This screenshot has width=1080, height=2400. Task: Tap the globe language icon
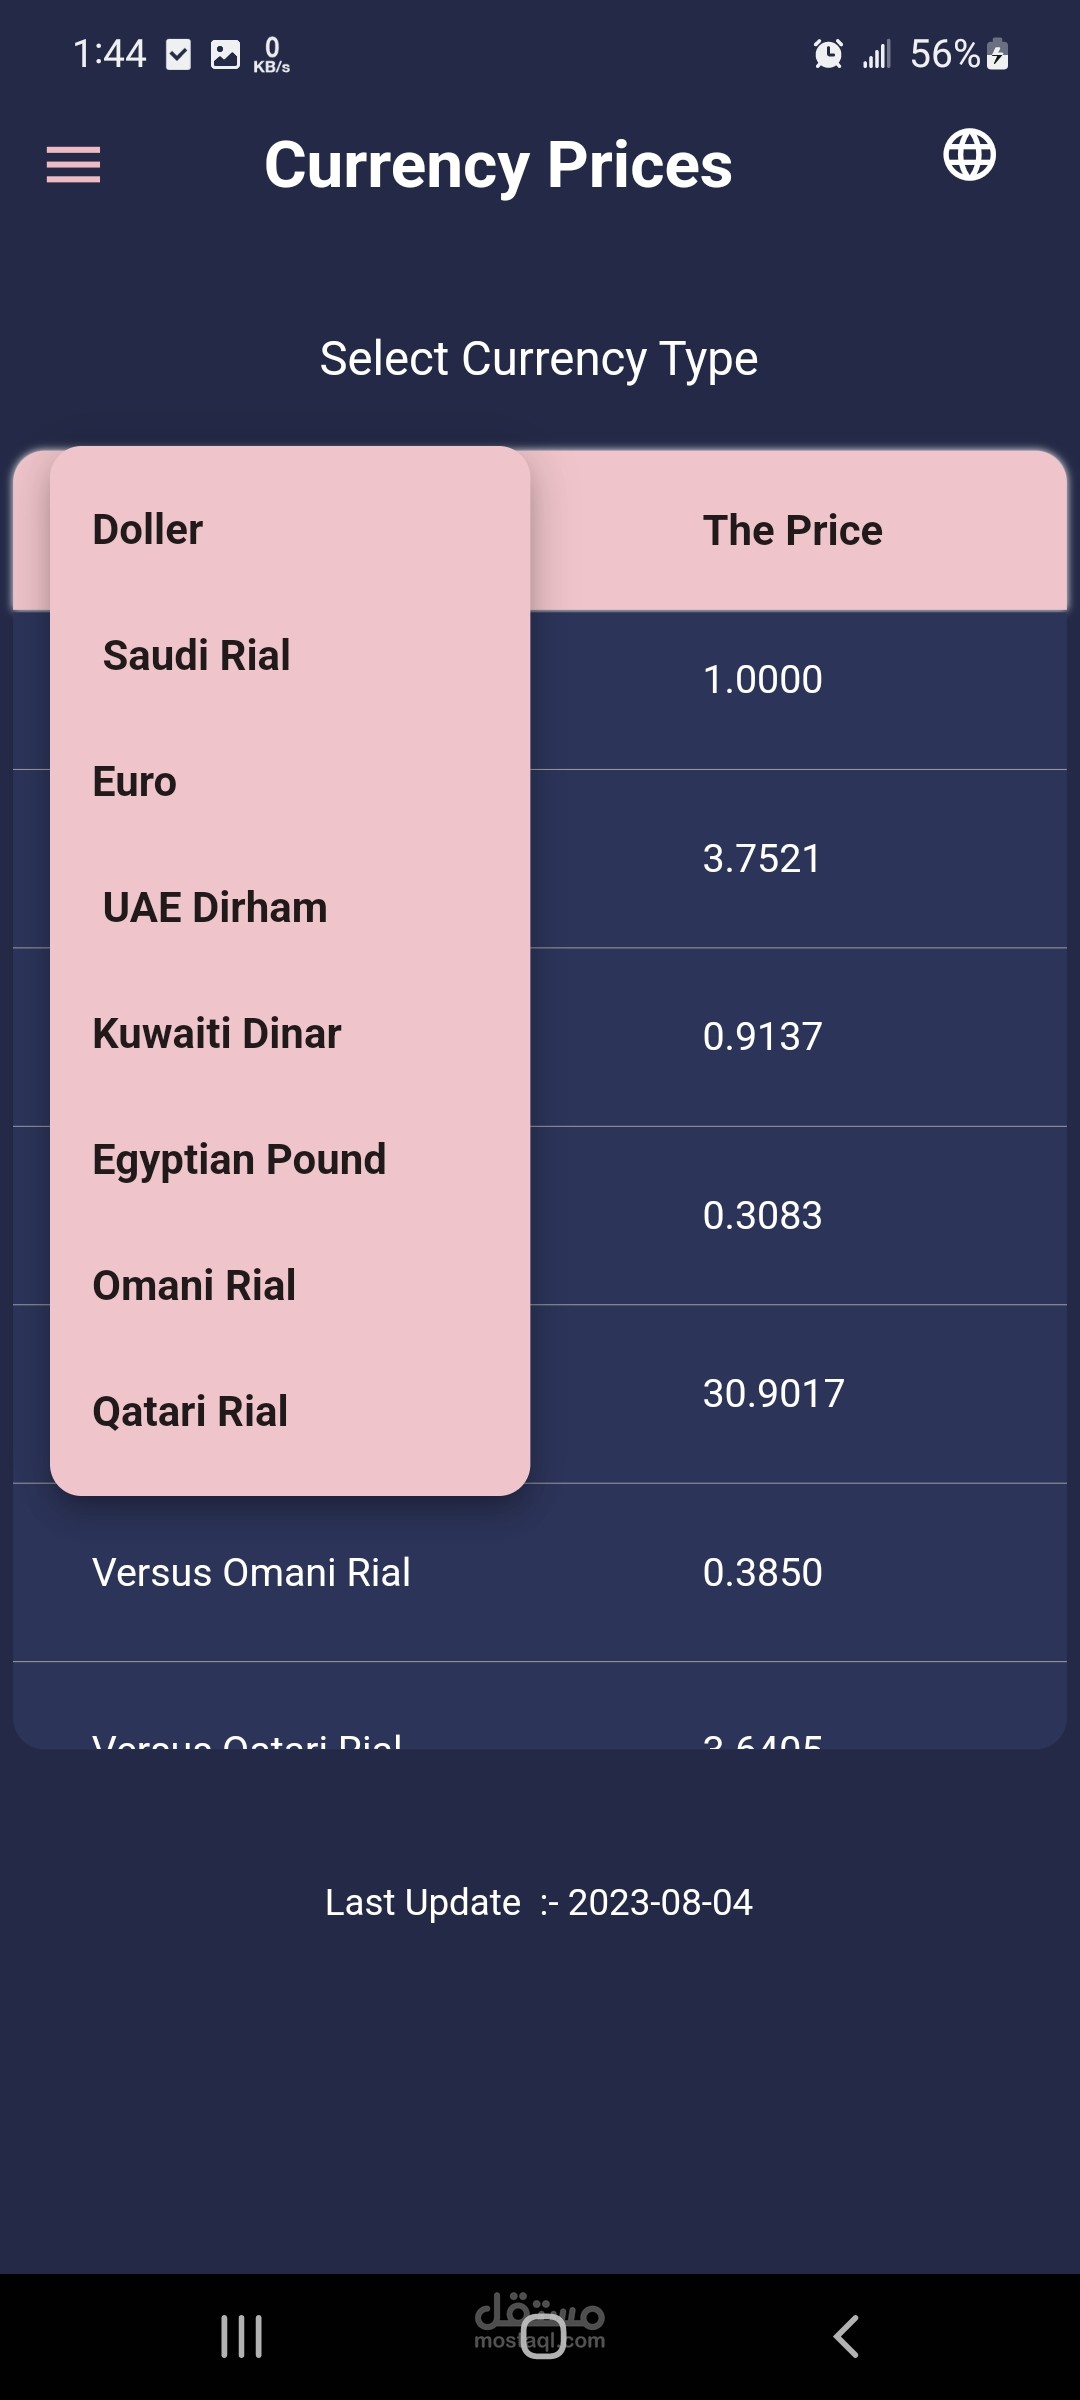[x=969, y=155]
